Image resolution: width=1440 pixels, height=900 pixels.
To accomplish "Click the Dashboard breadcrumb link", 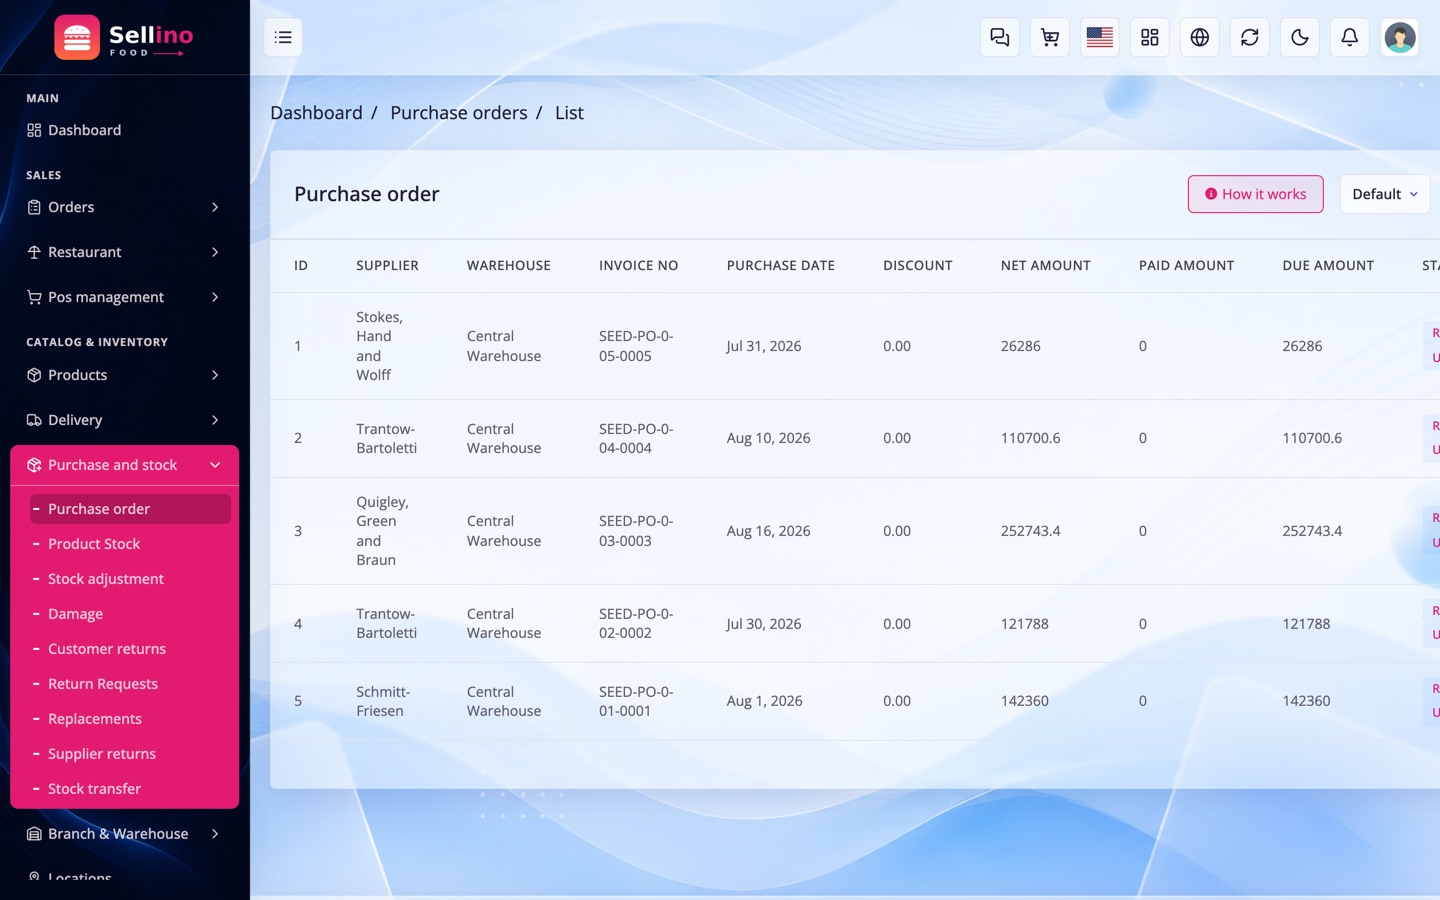I will (316, 113).
